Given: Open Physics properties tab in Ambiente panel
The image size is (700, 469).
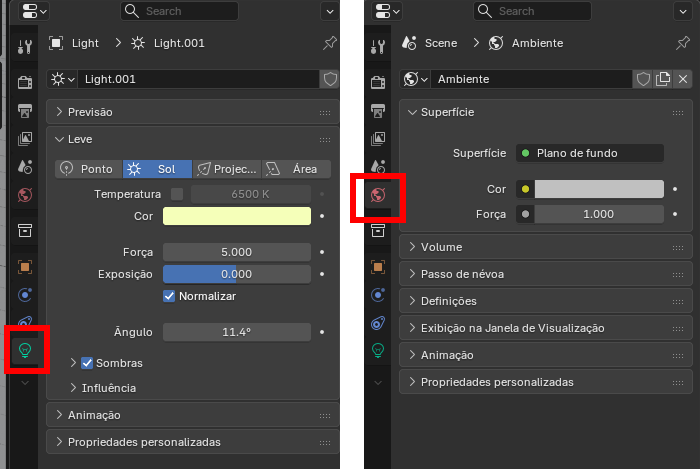Looking at the screenshot, I should pyautogui.click(x=378, y=295).
